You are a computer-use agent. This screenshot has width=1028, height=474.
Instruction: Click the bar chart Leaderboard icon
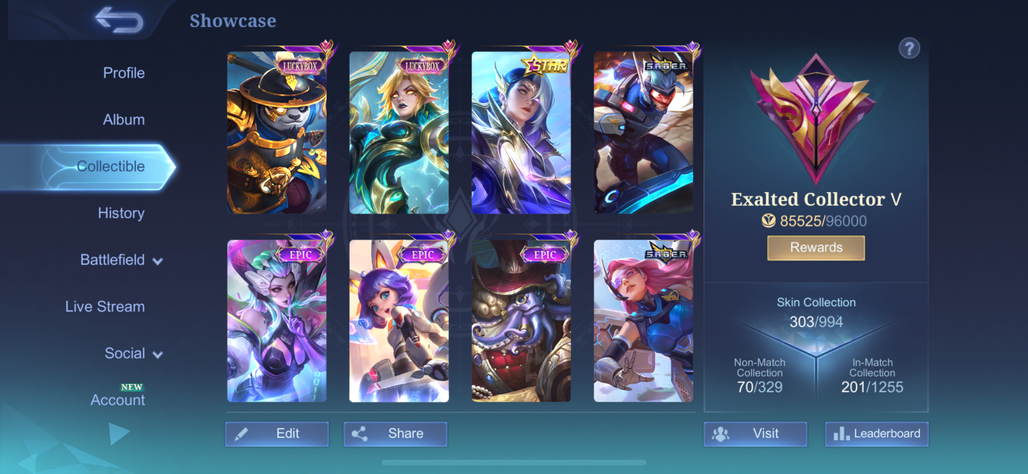[840, 433]
